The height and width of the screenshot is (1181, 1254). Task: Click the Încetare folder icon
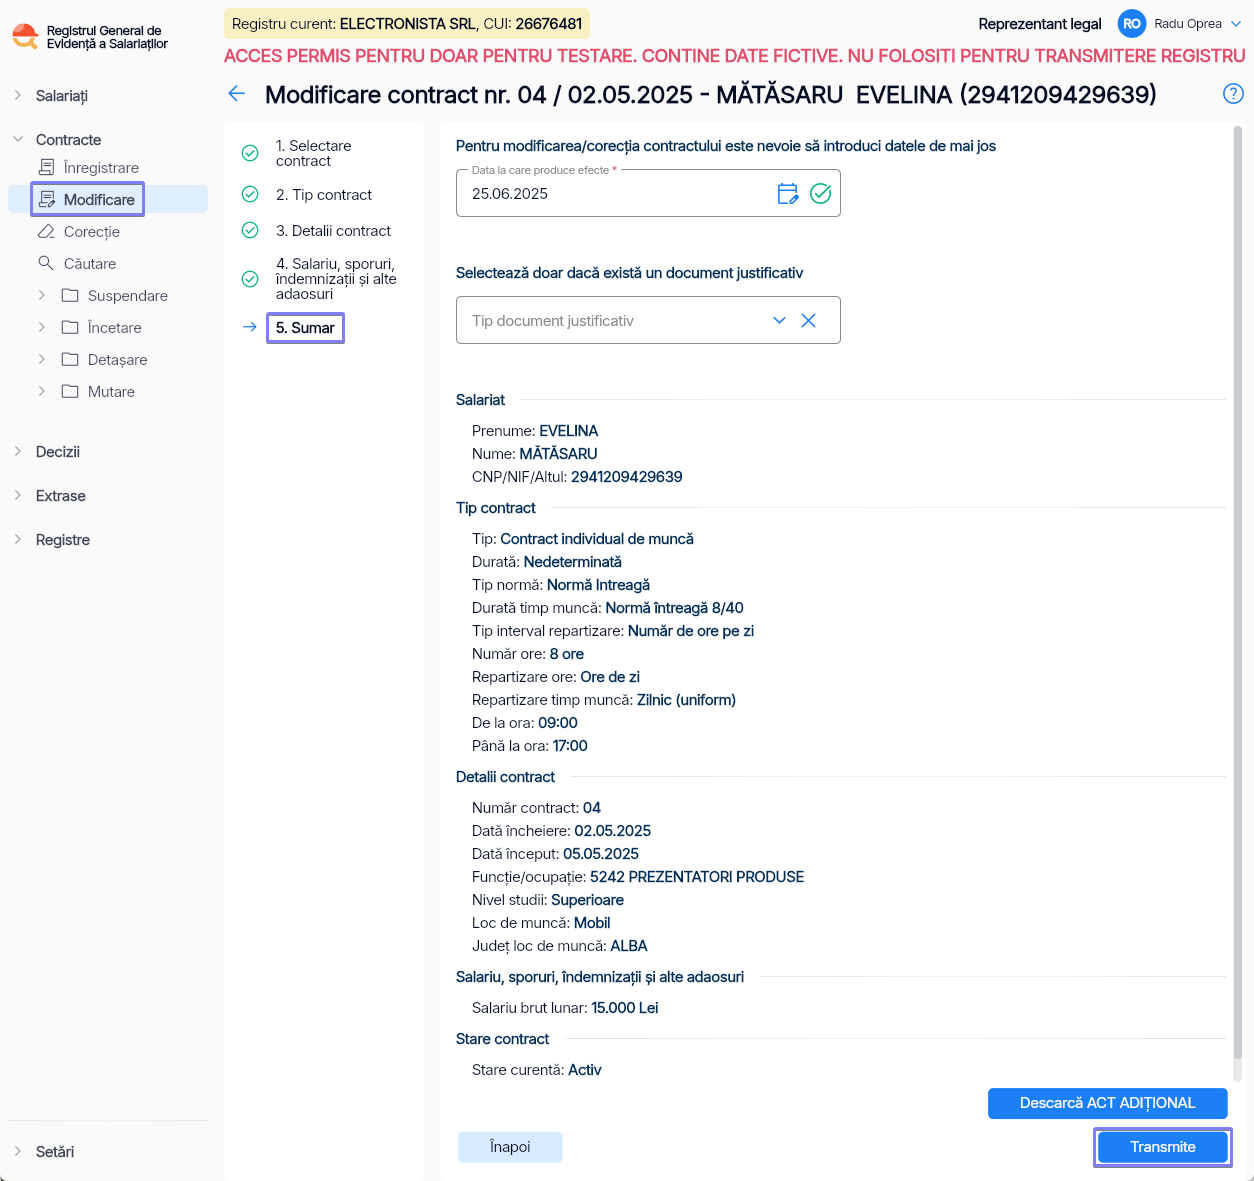pyautogui.click(x=70, y=327)
